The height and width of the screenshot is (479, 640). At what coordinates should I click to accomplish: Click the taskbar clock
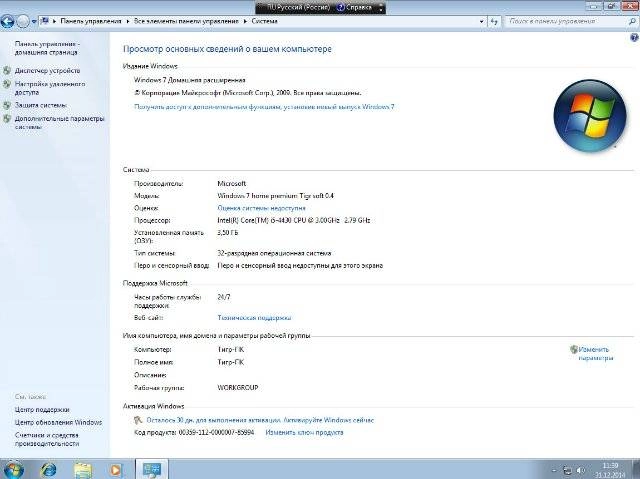coord(610,470)
